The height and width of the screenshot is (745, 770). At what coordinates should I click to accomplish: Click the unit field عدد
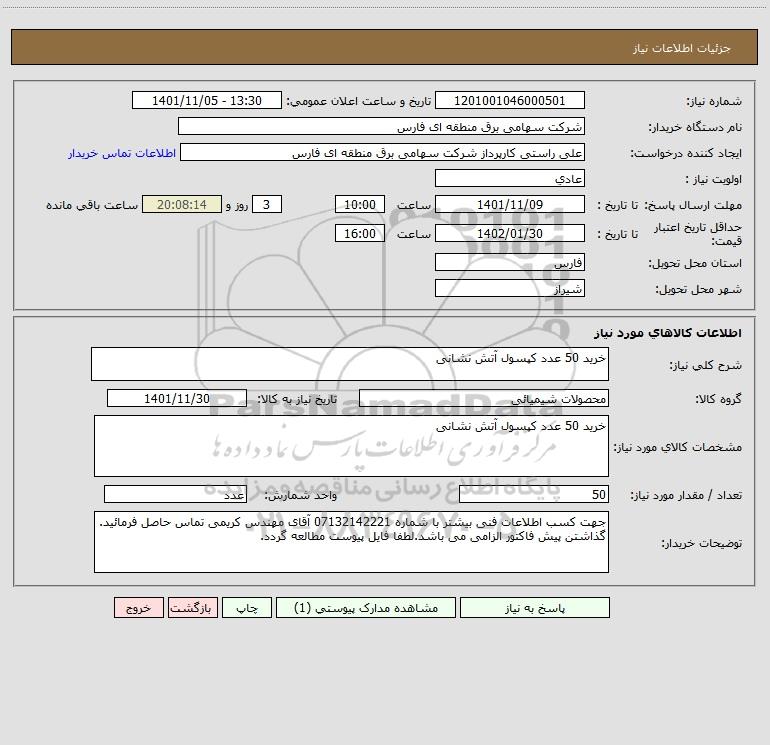click(175, 494)
